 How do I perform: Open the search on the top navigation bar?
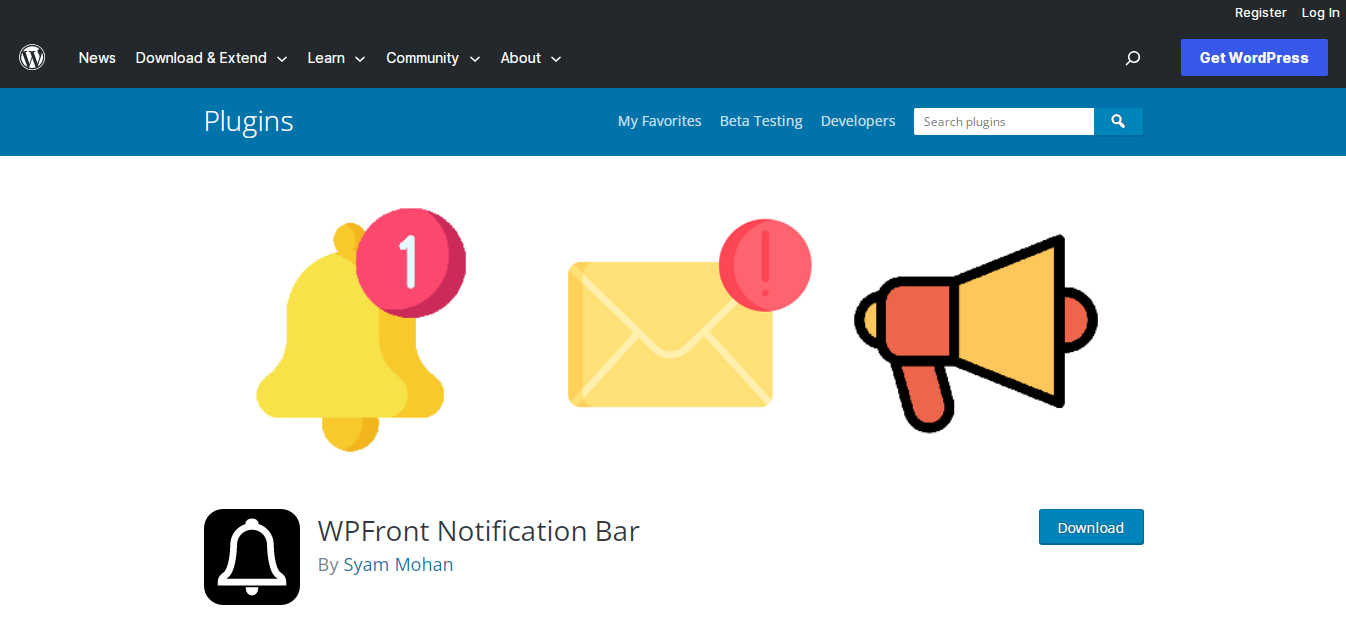1132,58
